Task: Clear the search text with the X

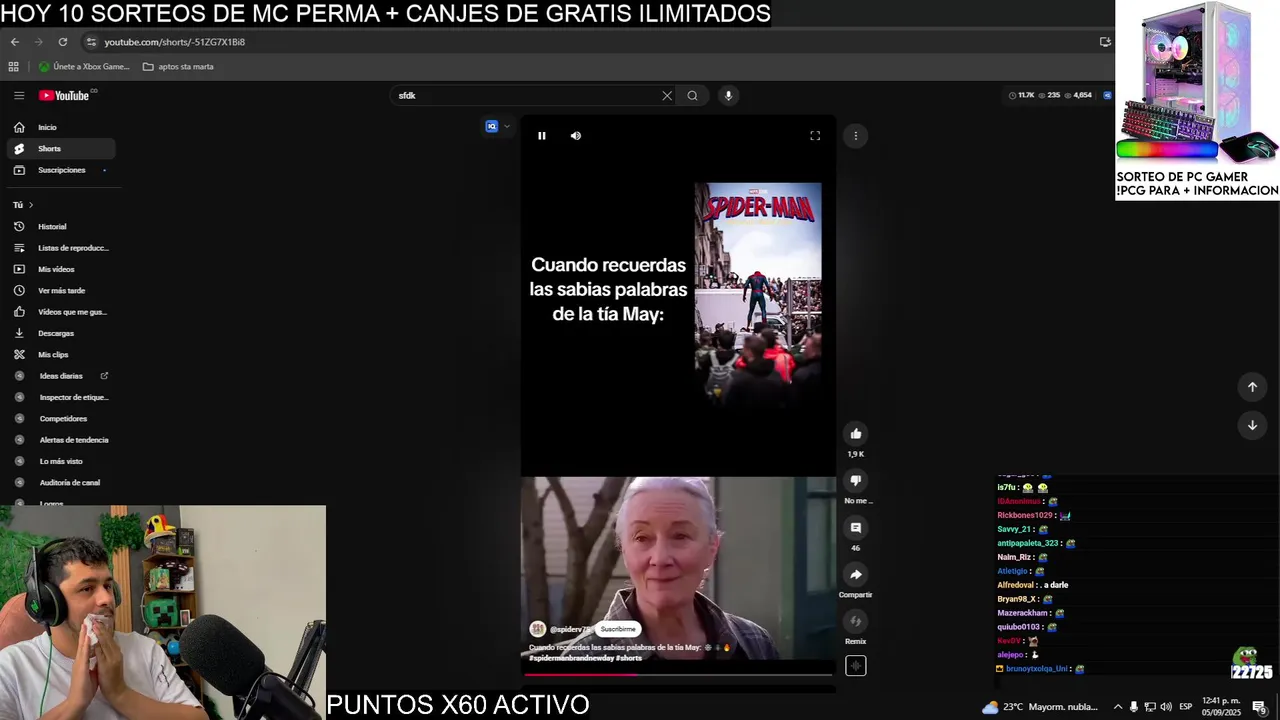Action: pos(667,95)
